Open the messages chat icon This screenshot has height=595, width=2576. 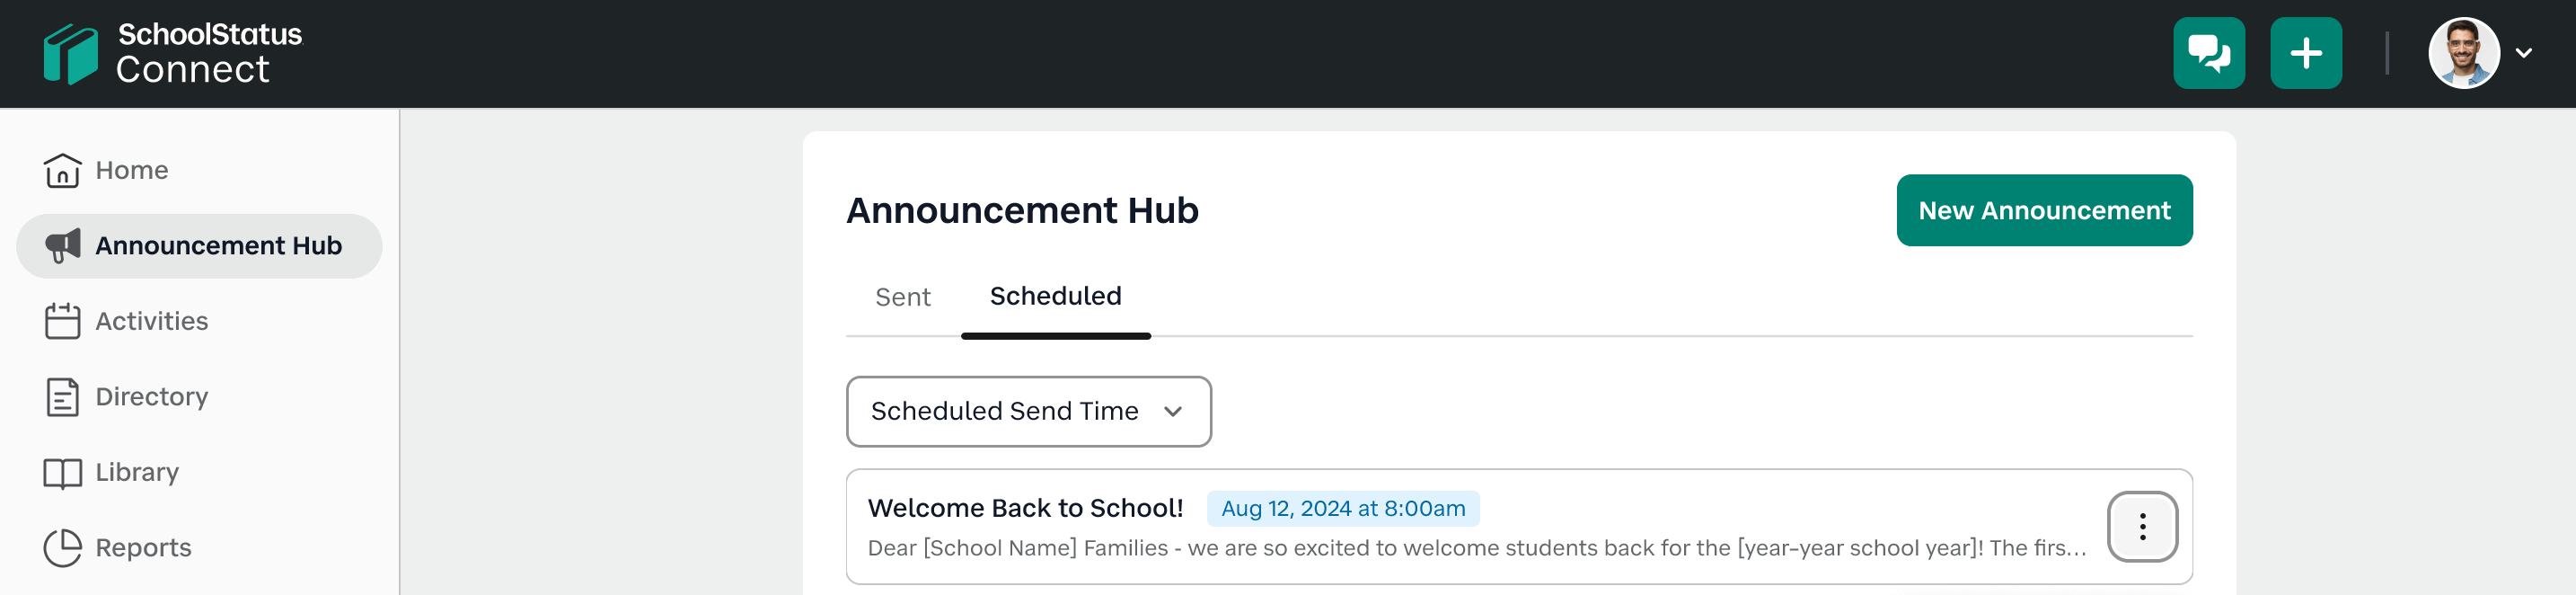[2208, 53]
